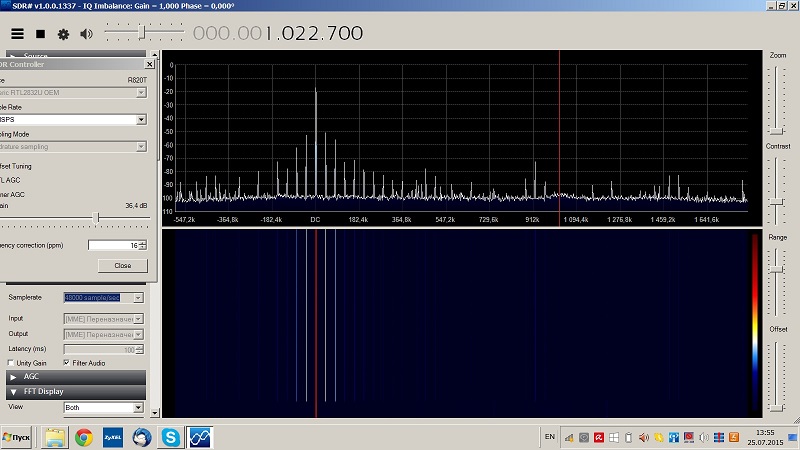Click the orange tray icon beside the clock
Screen dimensions: 800x450
coord(734,438)
